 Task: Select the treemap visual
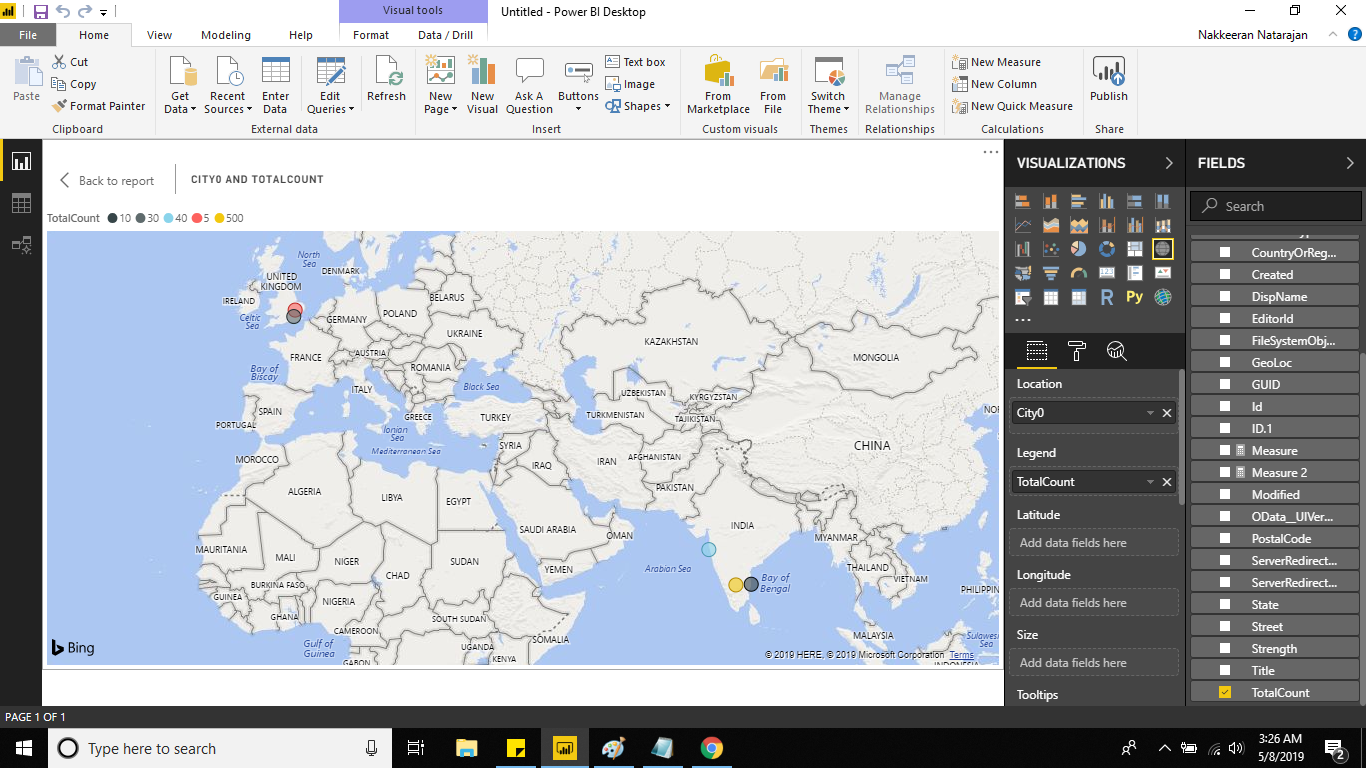click(1135, 249)
